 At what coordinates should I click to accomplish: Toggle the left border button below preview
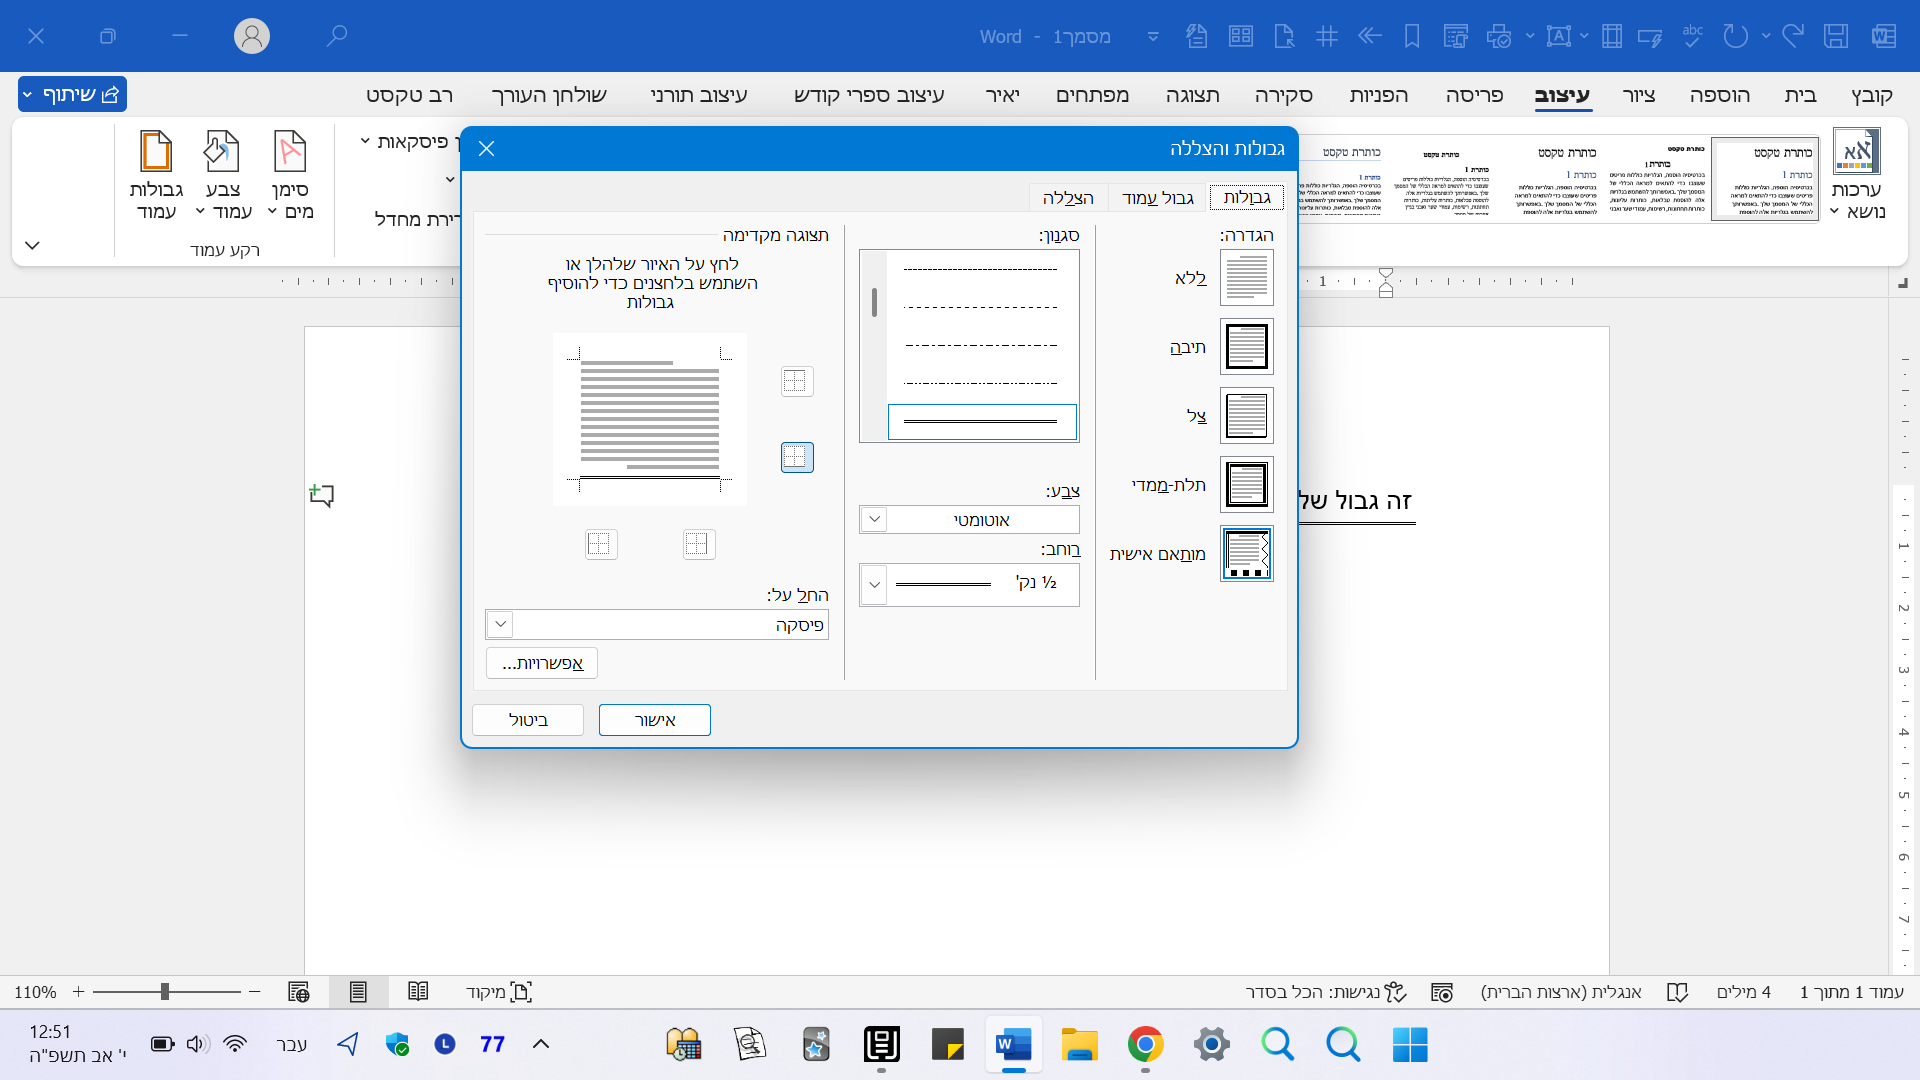(x=601, y=544)
